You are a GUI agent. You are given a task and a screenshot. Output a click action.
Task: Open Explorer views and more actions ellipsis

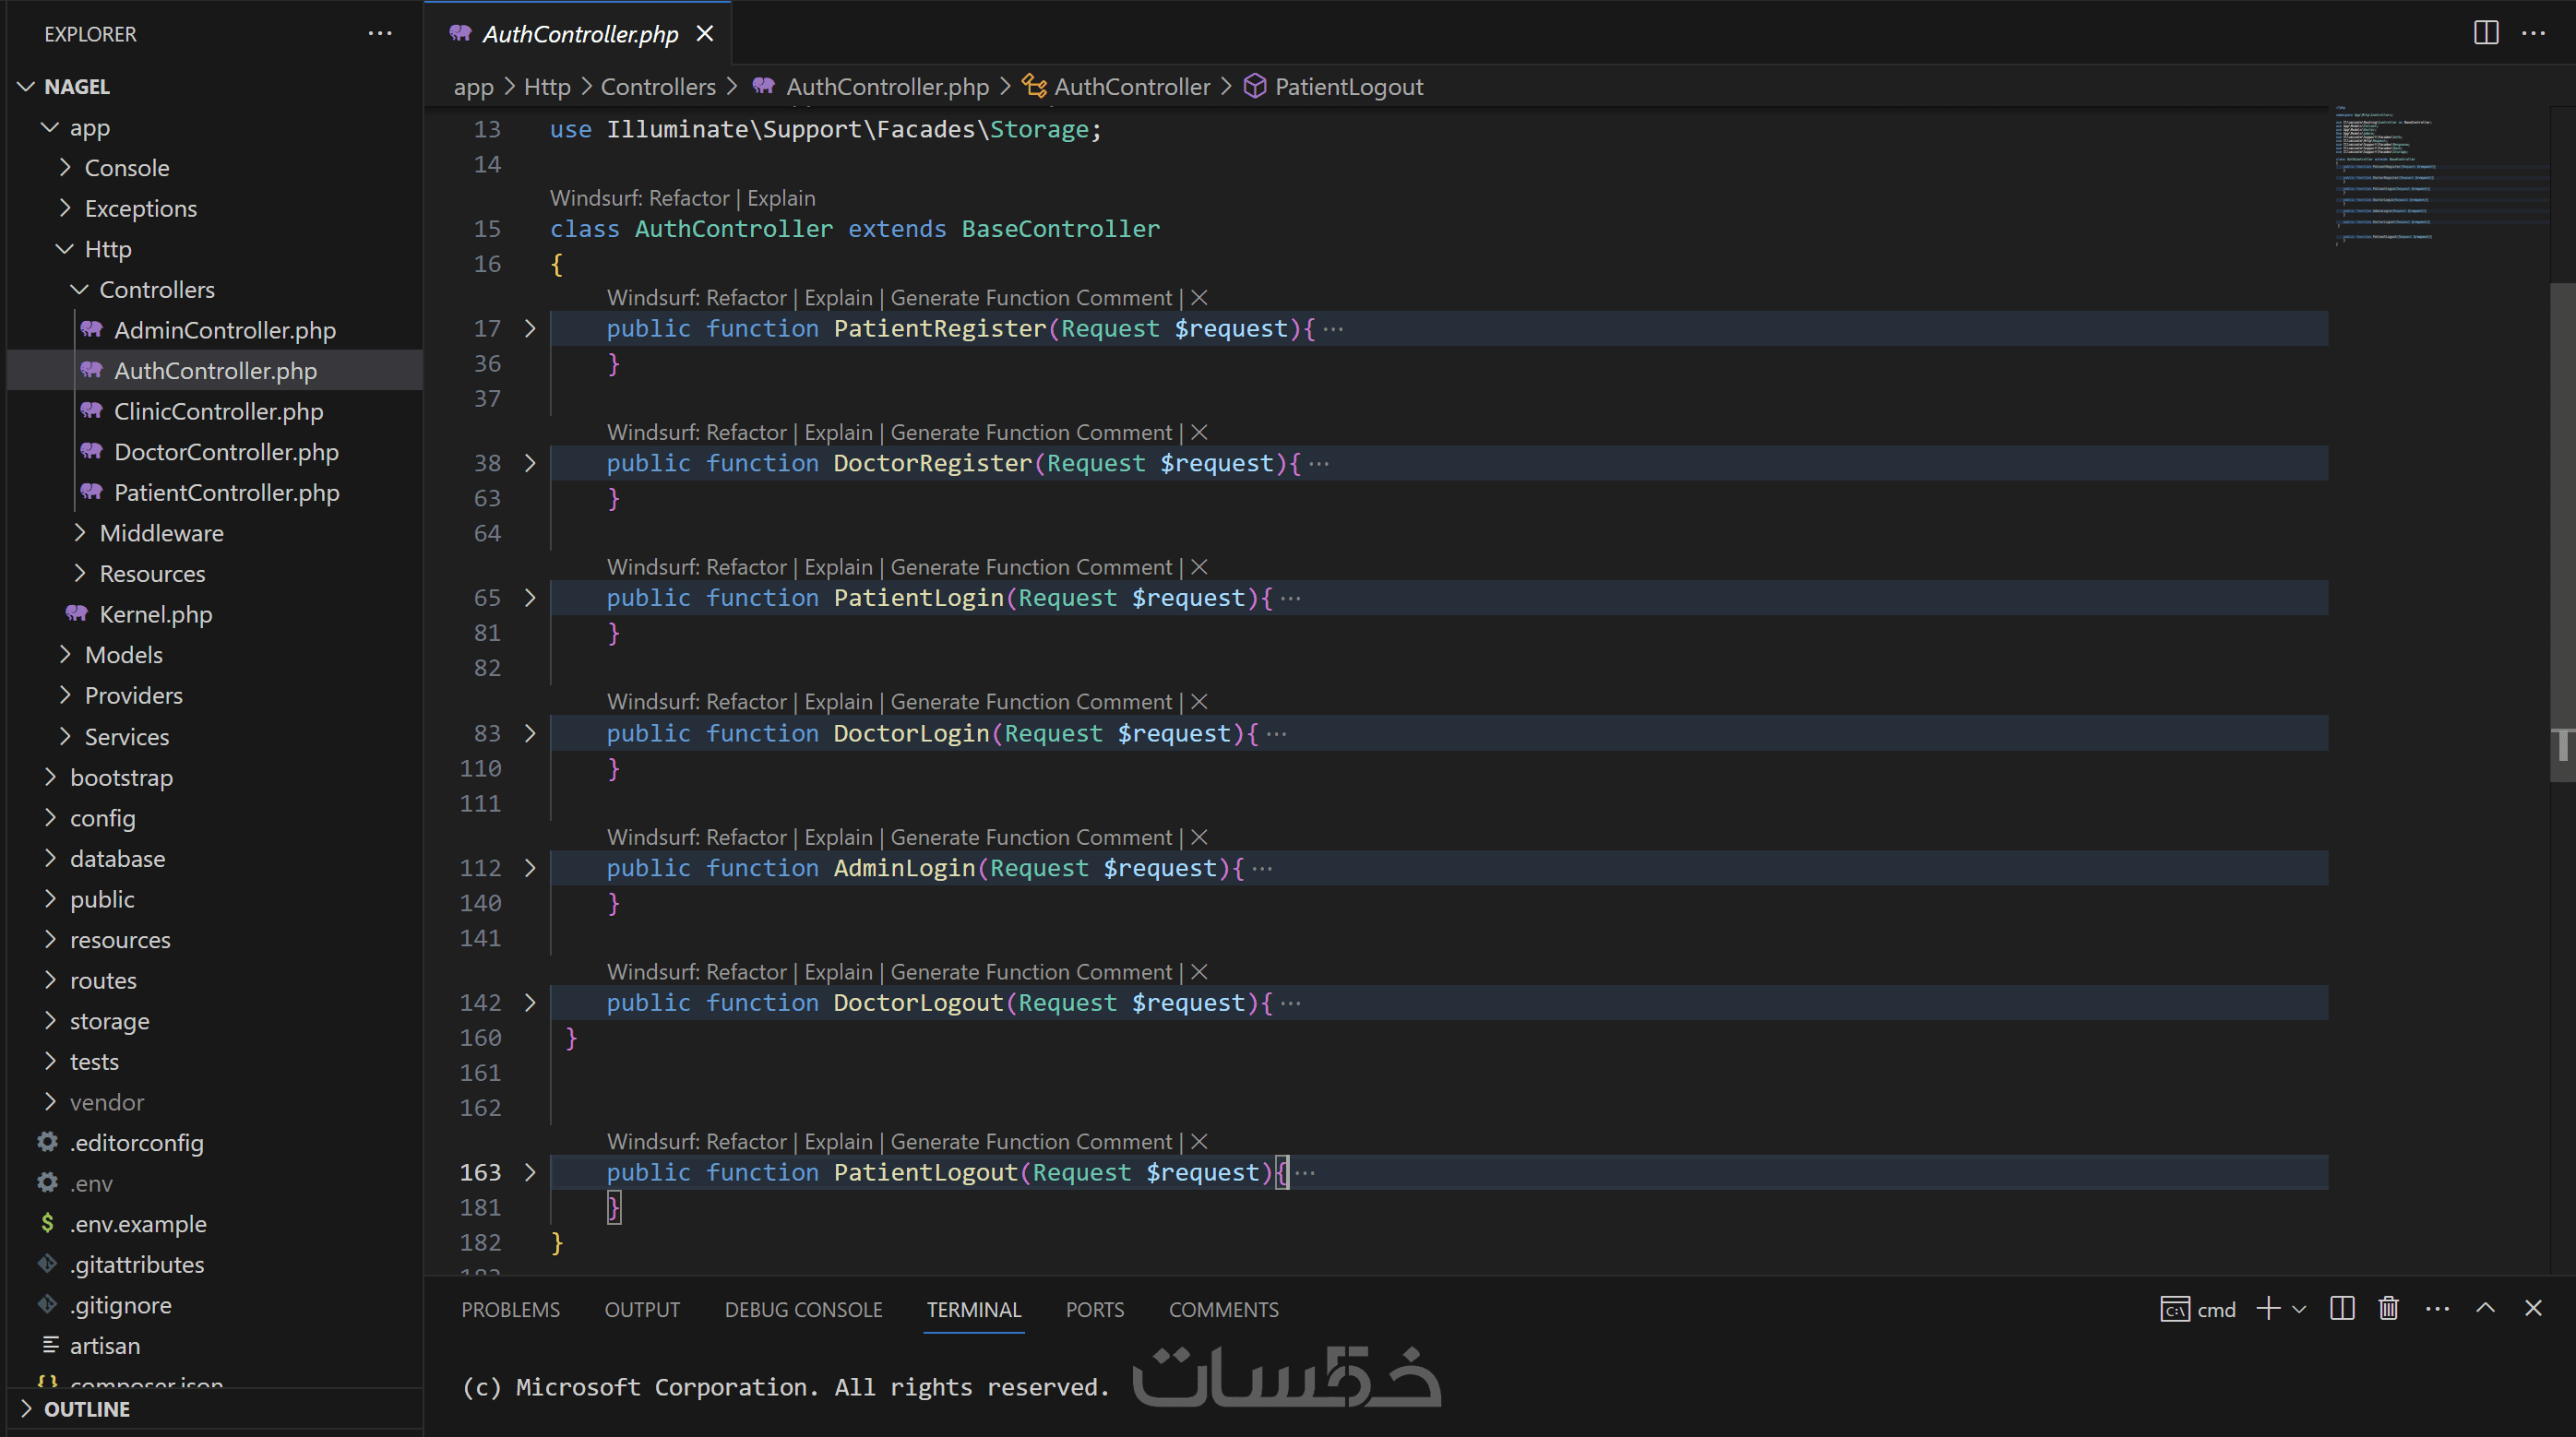coord(379,33)
